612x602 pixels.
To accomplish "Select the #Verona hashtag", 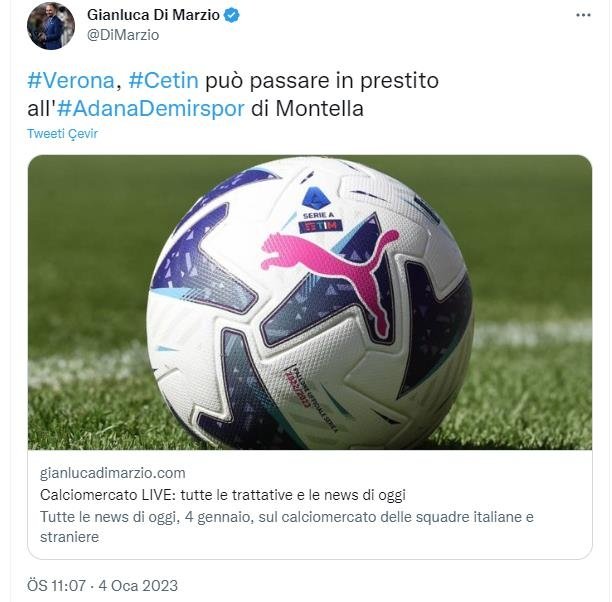I will pos(74,81).
